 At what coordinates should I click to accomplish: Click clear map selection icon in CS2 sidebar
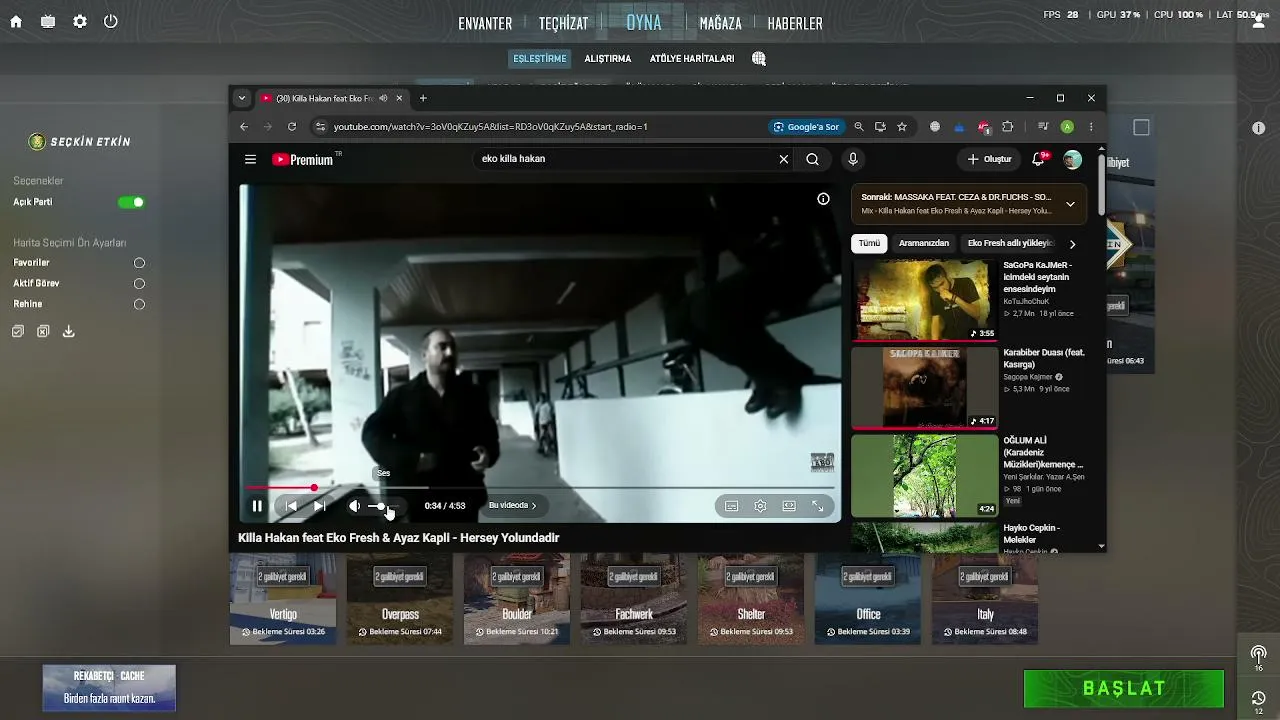43,331
